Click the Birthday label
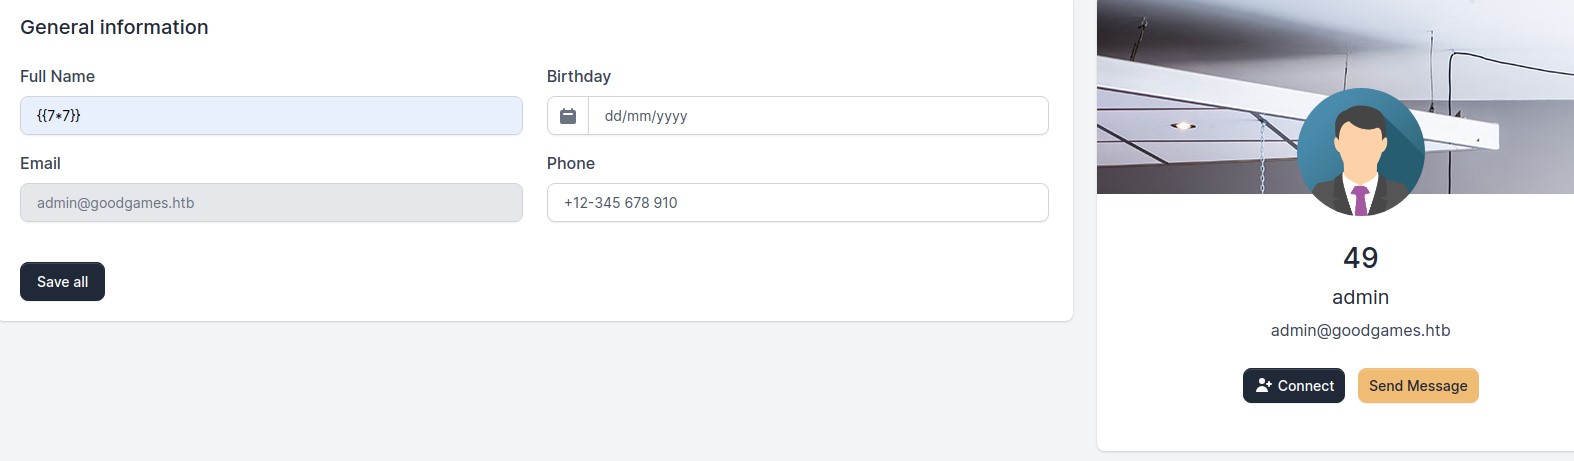Screen dimensions: 1574x461 coord(579,76)
